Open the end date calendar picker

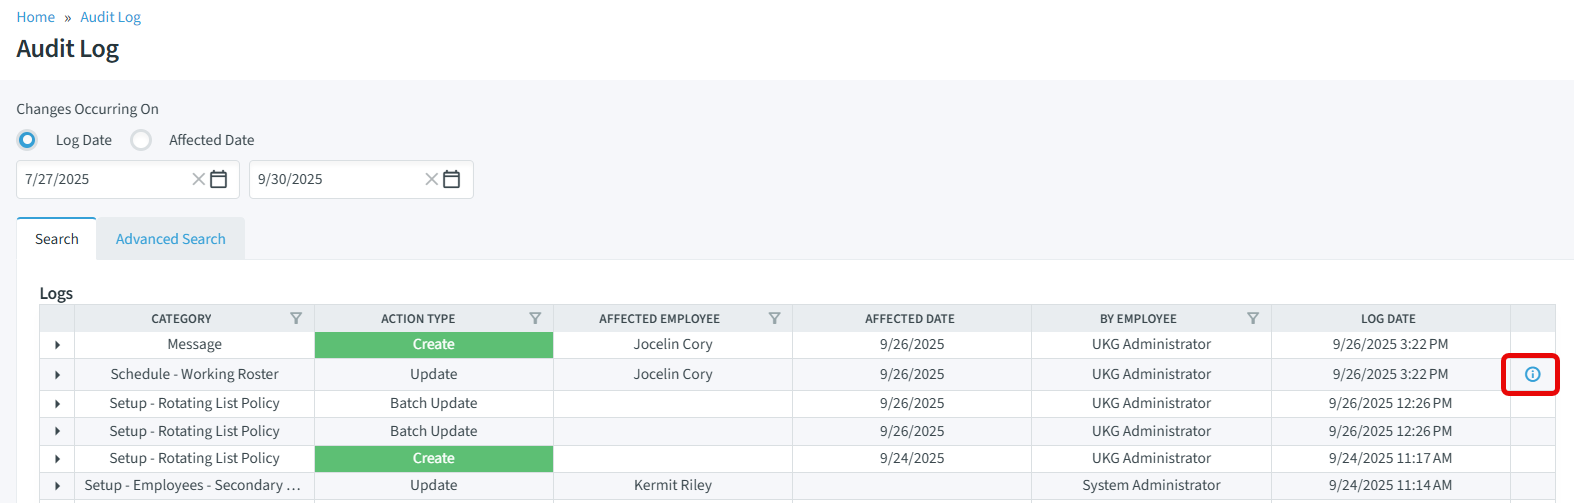(452, 179)
